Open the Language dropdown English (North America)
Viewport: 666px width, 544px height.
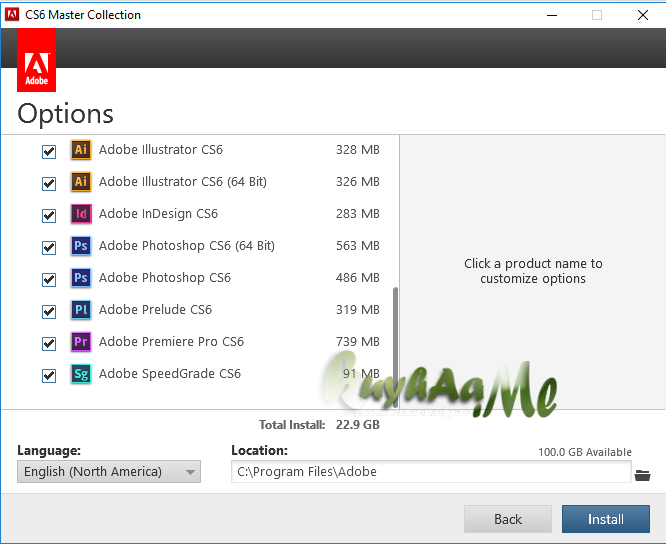click(109, 472)
